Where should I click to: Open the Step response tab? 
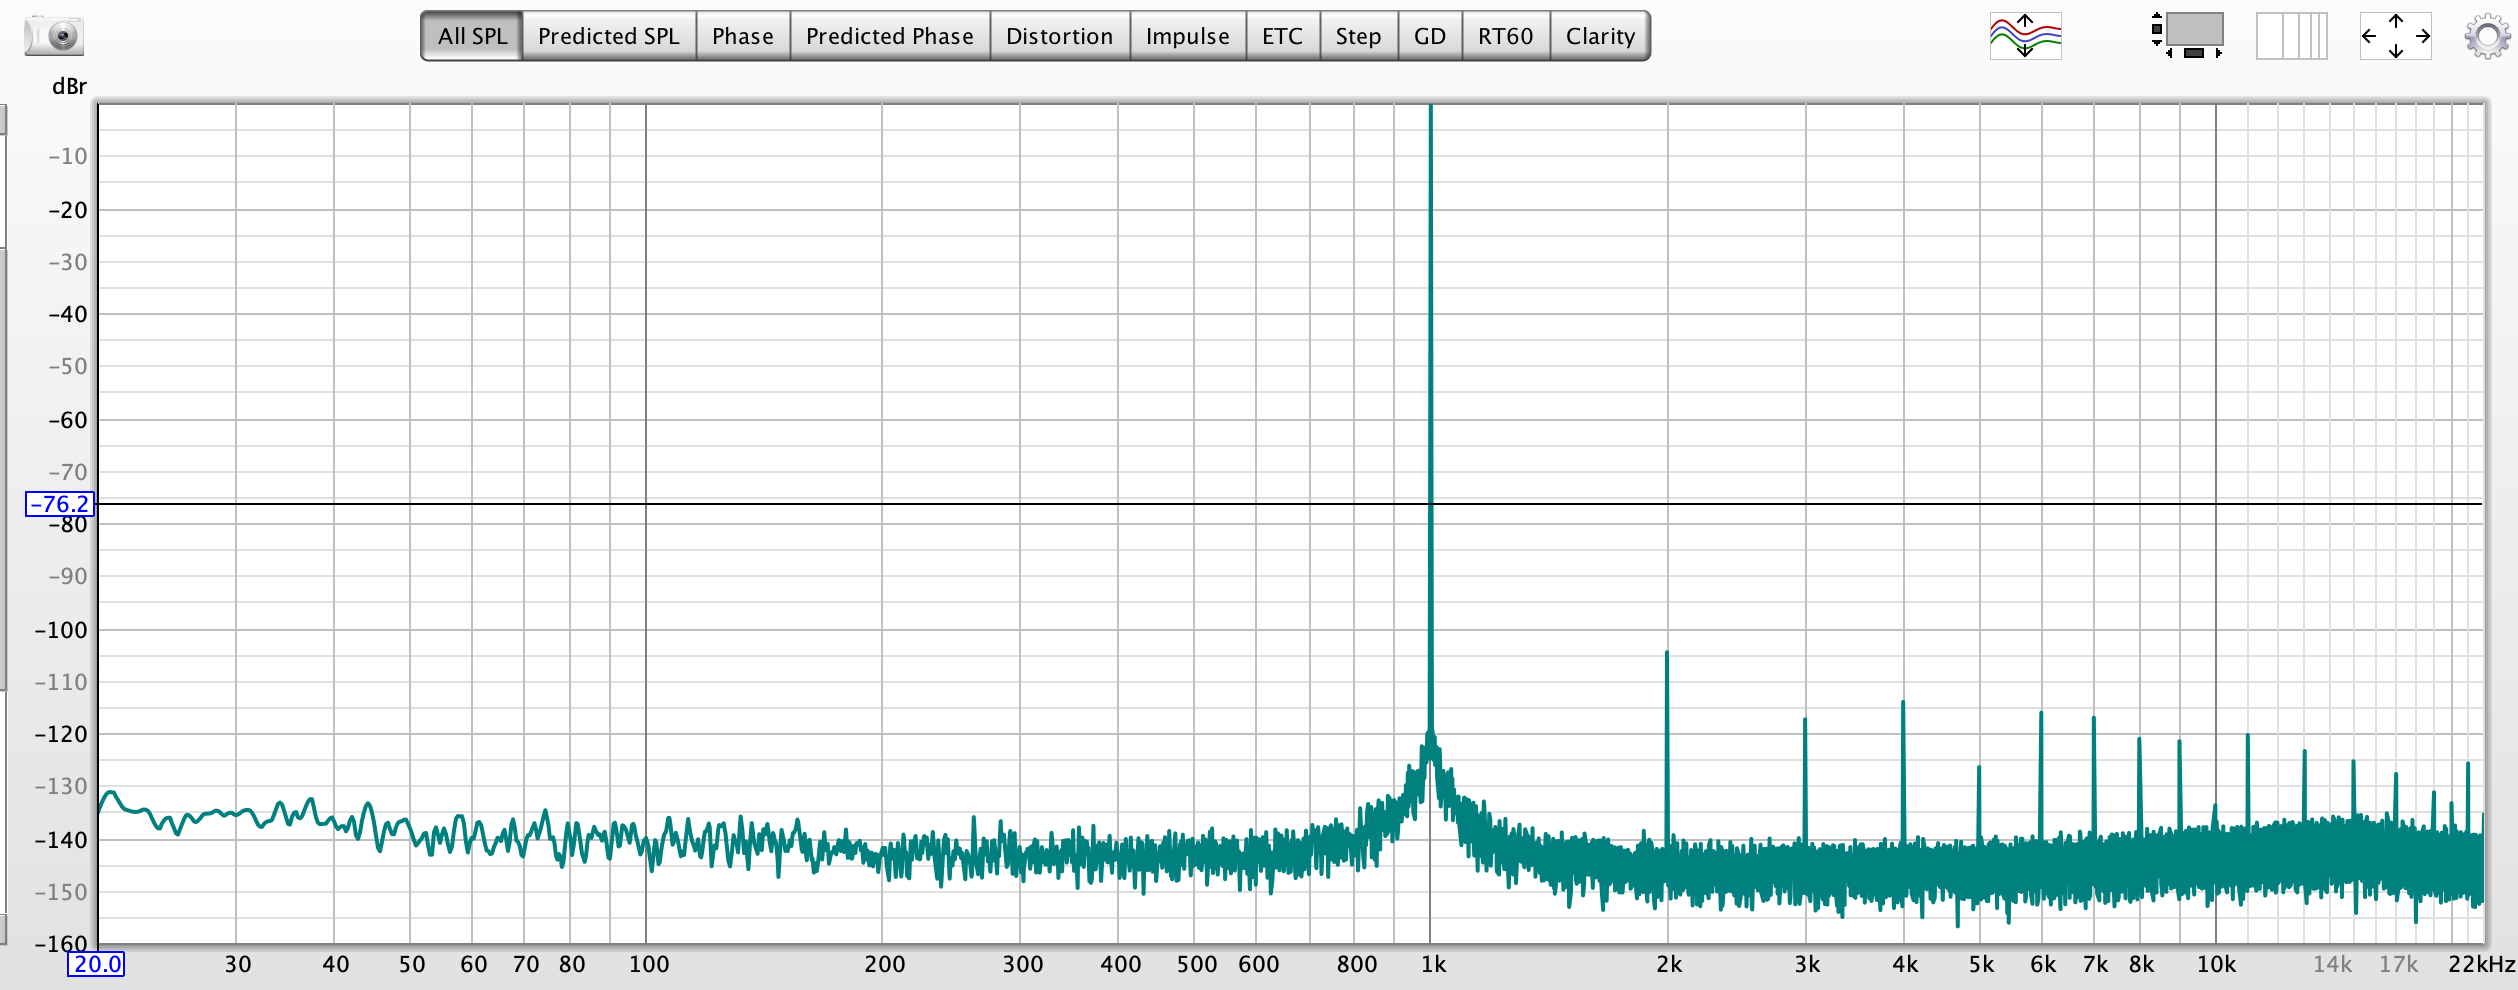pyautogui.click(x=1359, y=36)
